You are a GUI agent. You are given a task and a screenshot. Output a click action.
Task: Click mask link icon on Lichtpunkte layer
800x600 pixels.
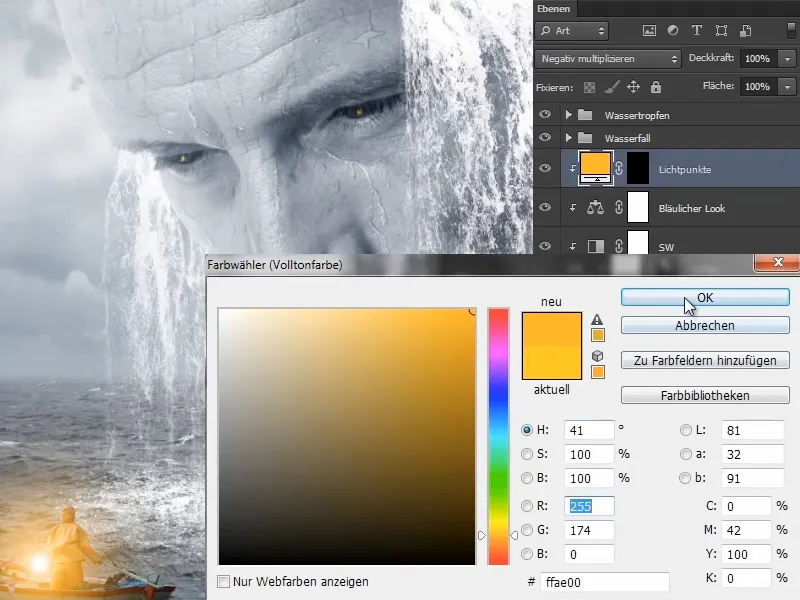(x=618, y=168)
